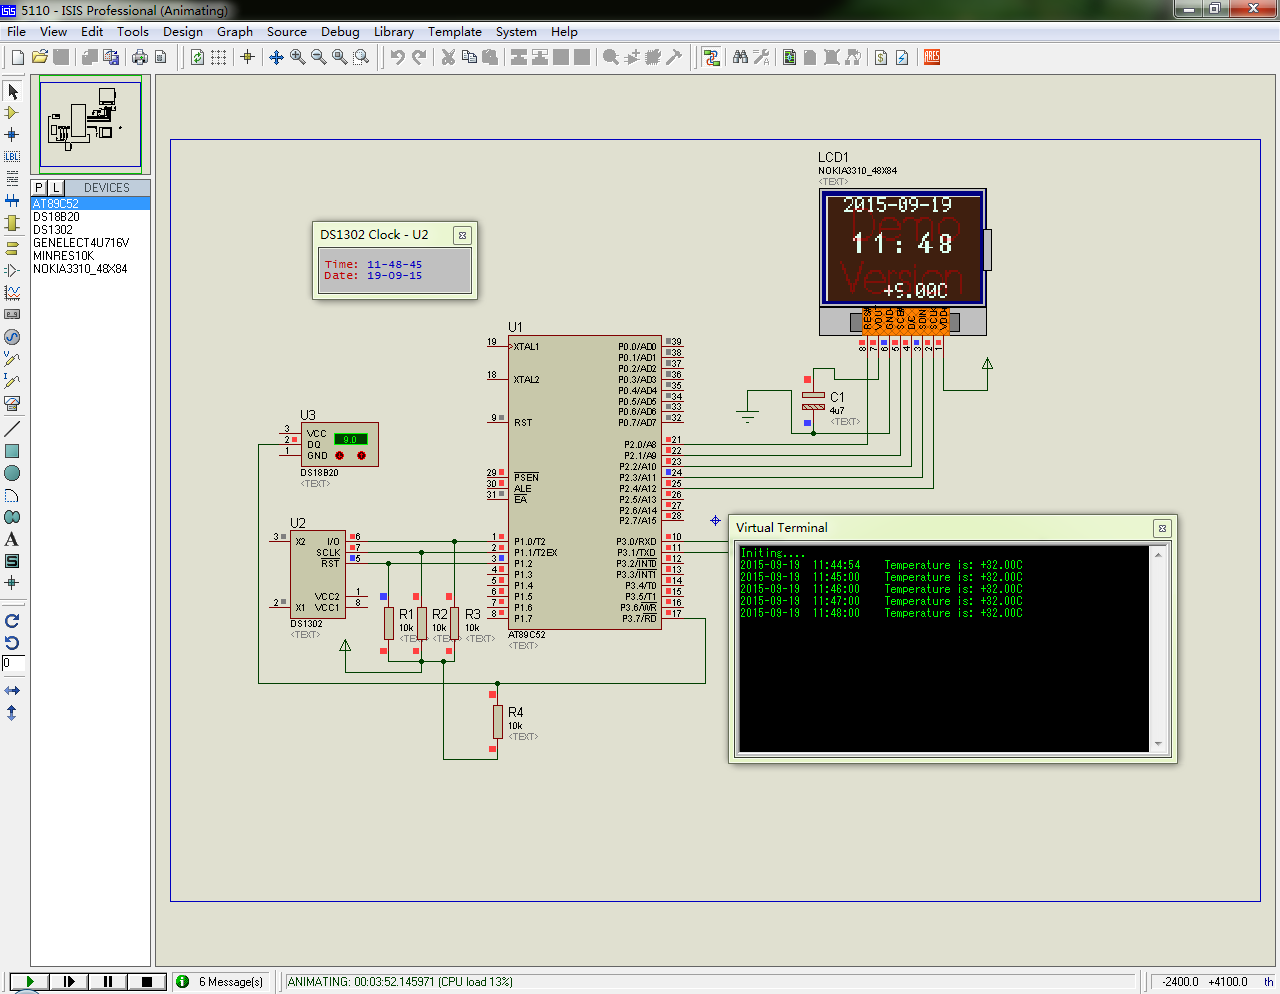Image resolution: width=1280 pixels, height=994 pixels.
Task: Open the Debug menu
Action: click(x=340, y=32)
